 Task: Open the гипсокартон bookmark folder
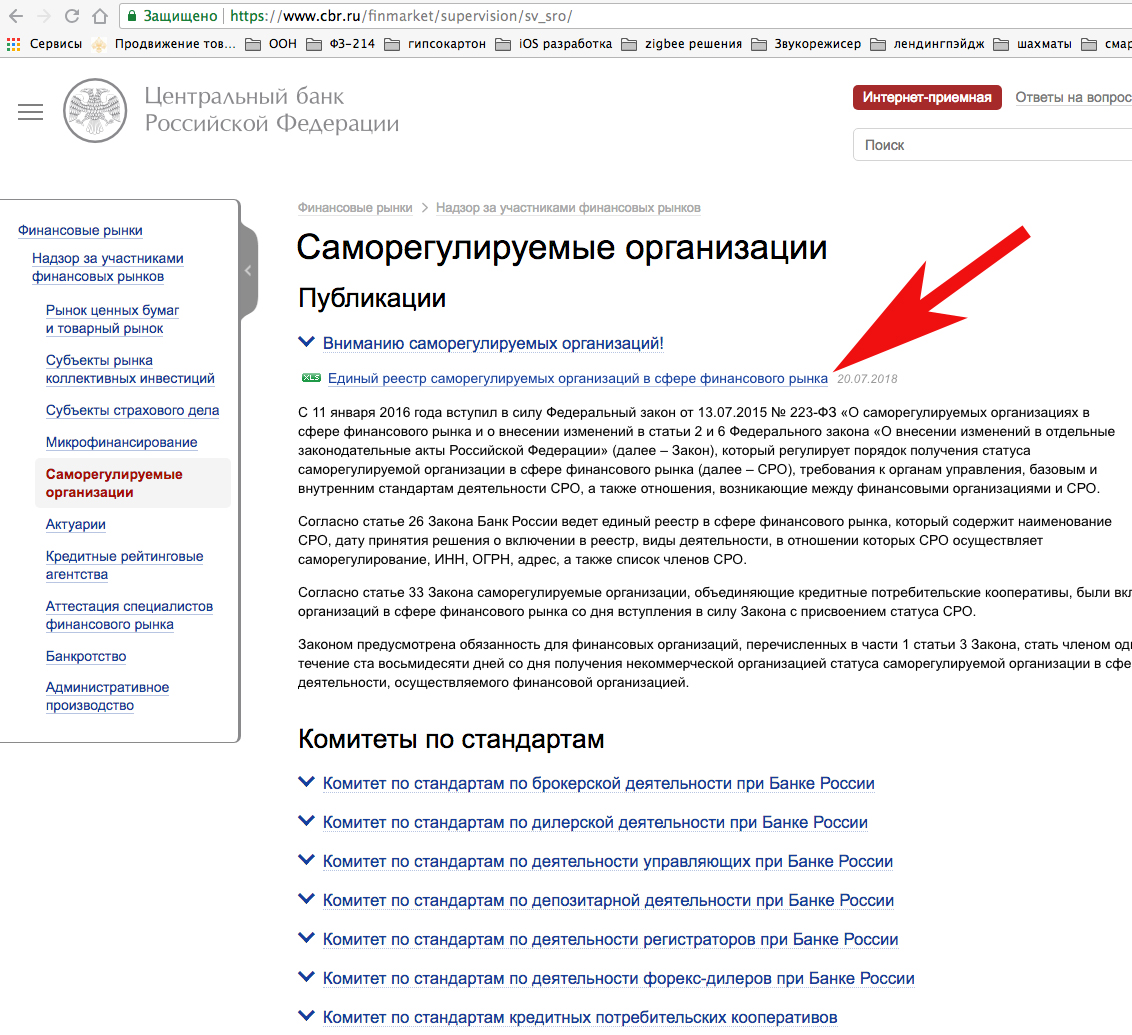(x=435, y=44)
